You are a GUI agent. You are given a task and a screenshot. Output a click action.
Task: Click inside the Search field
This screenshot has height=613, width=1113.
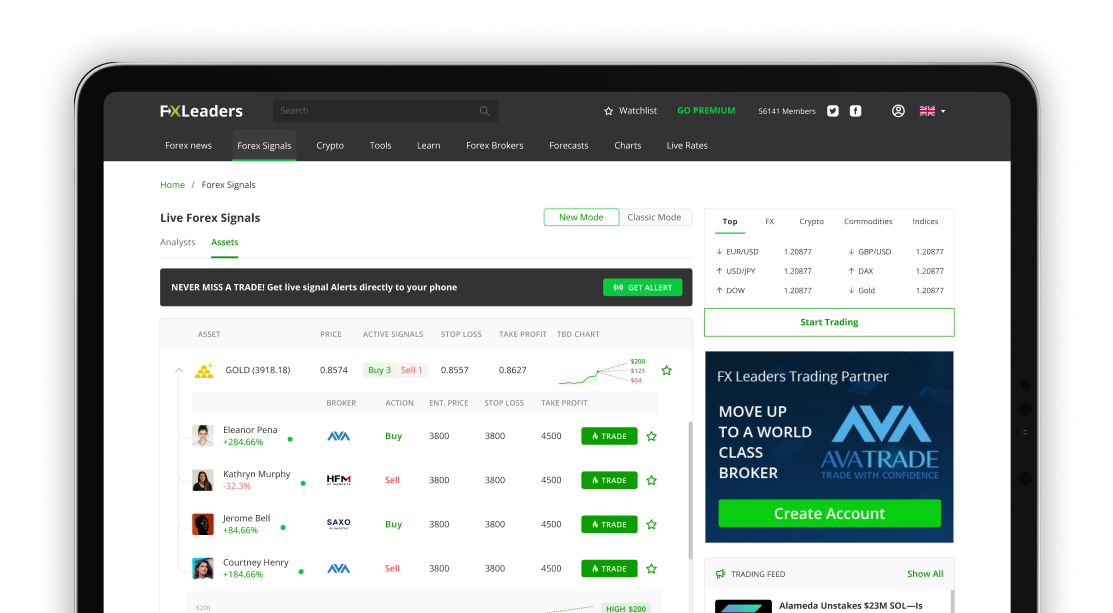(385, 111)
